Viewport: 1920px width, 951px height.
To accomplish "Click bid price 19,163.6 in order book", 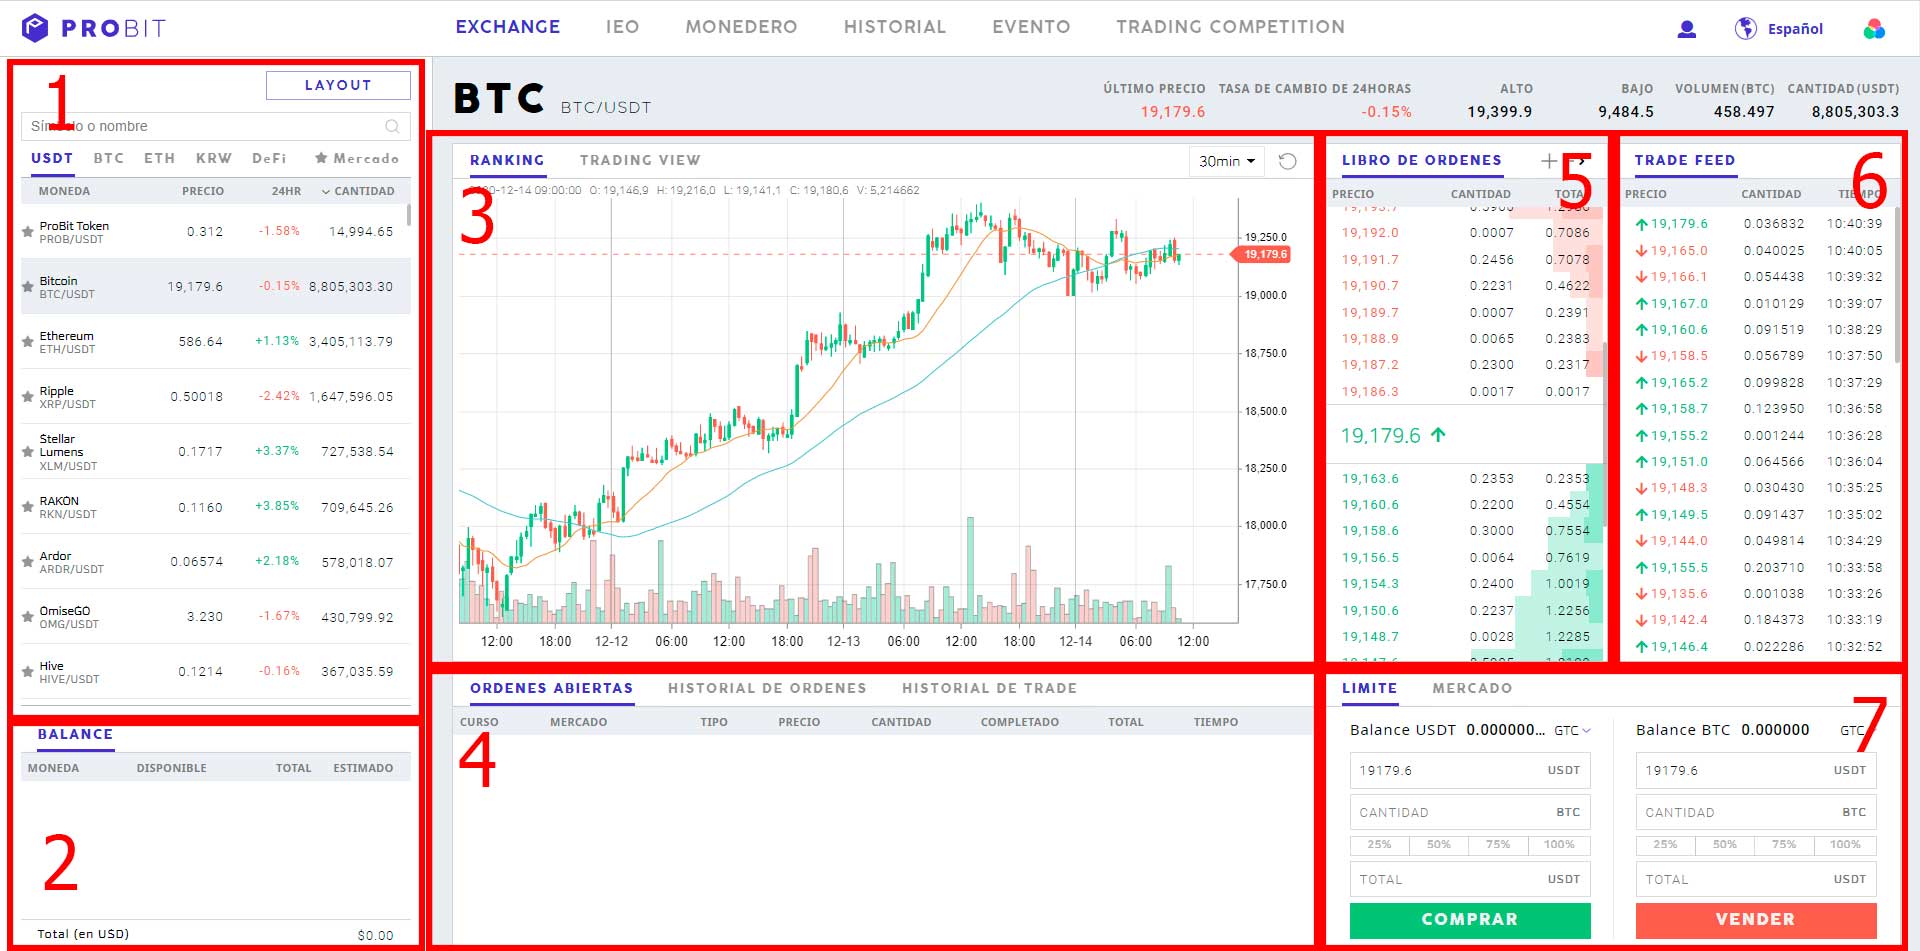I will coord(1370,479).
